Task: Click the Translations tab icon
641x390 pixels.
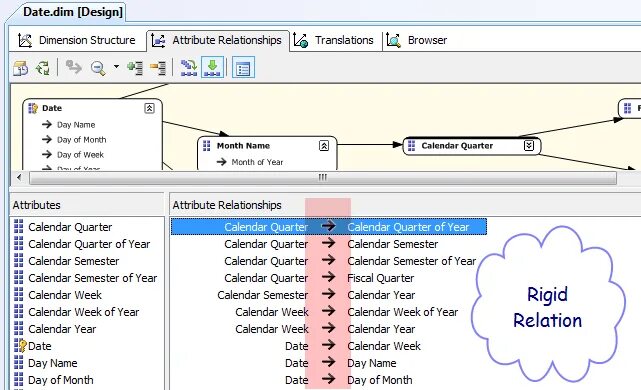Action: pyautogui.click(x=301, y=40)
